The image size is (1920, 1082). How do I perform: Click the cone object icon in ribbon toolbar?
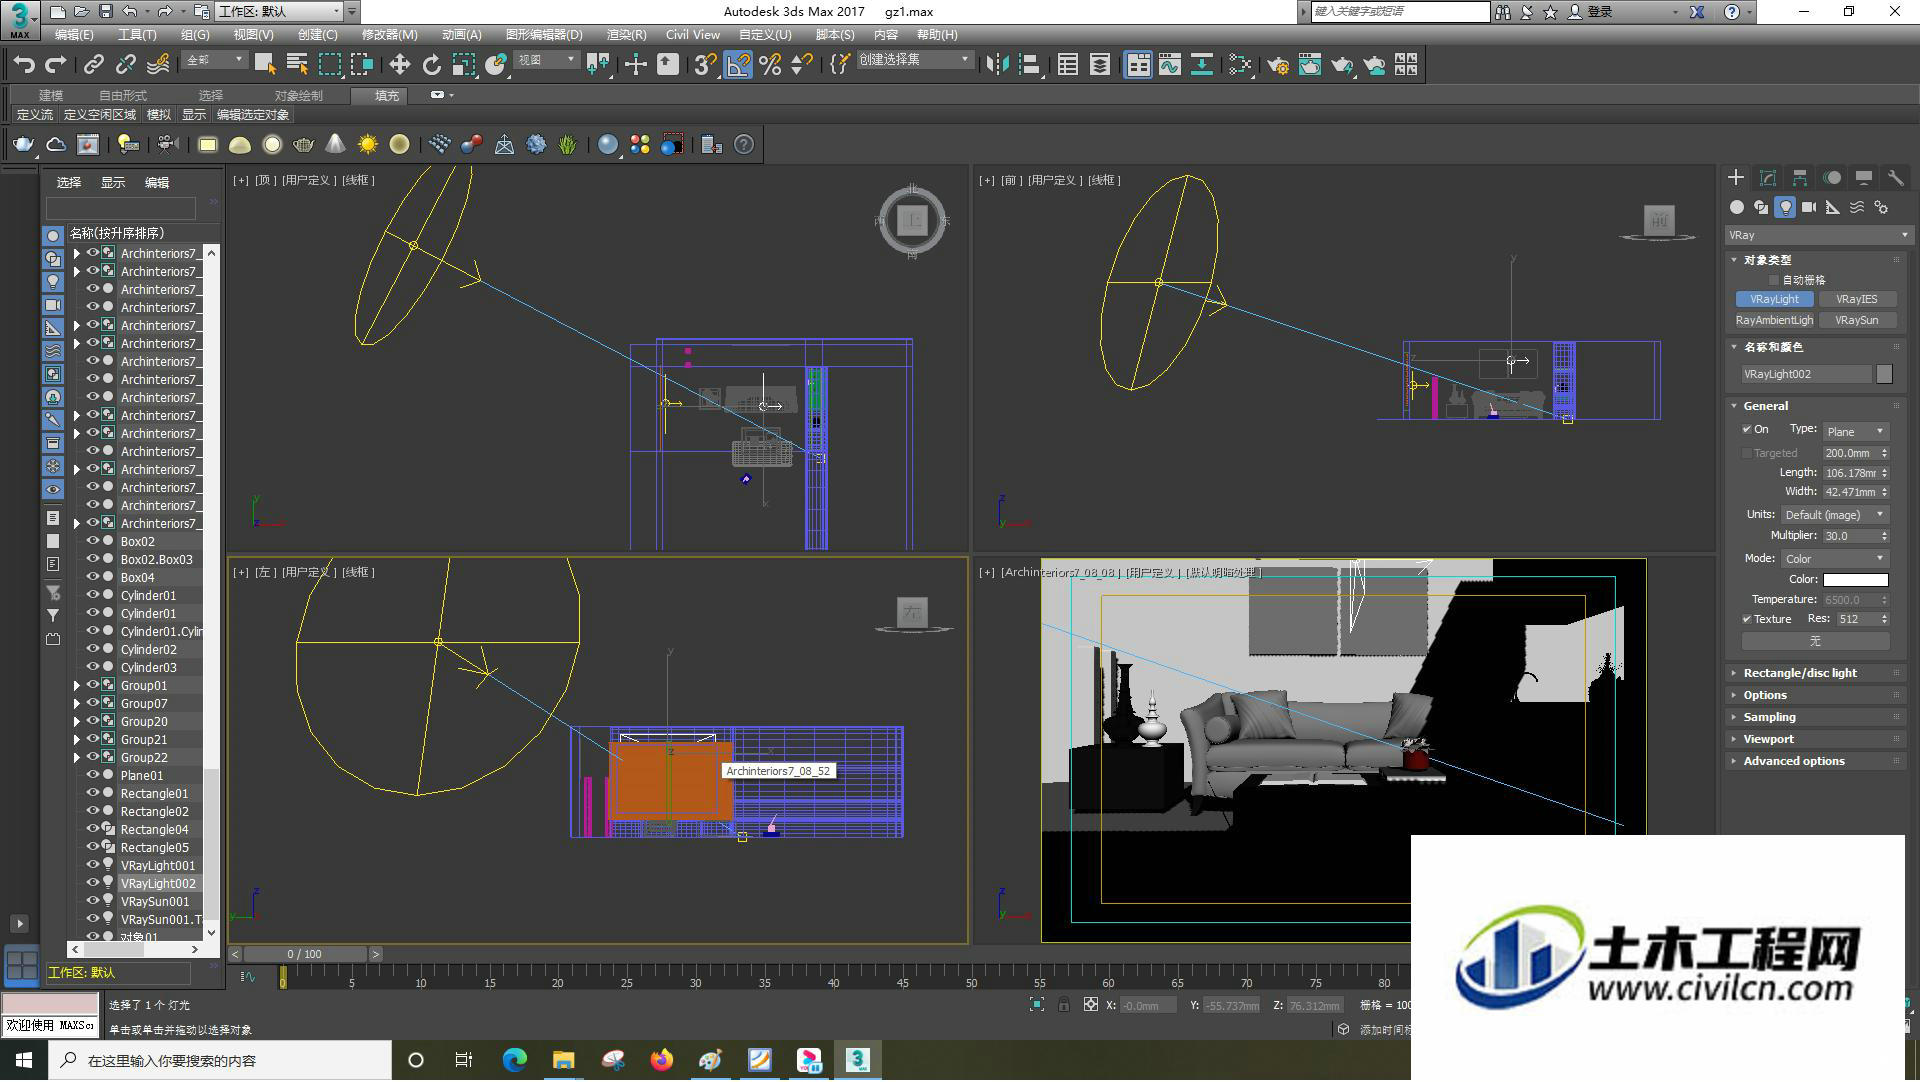click(x=335, y=145)
